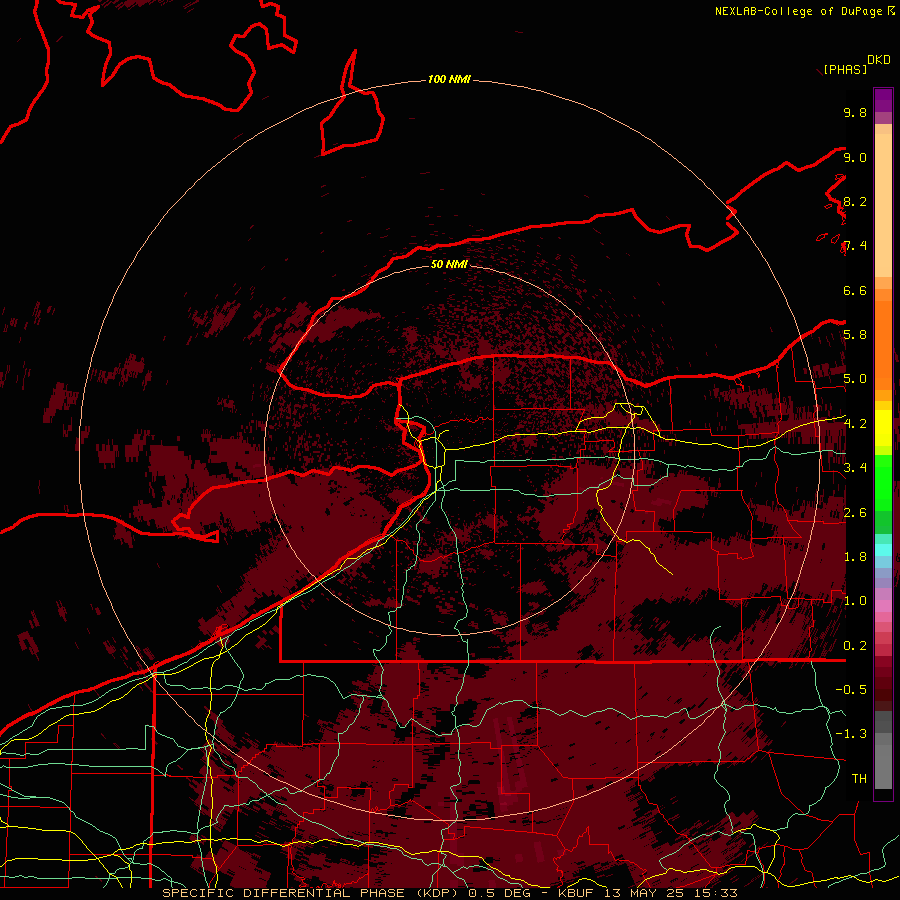Click the 7.4 value on the color scale
Image resolution: width=900 pixels, height=900 pixels.
(855, 246)
